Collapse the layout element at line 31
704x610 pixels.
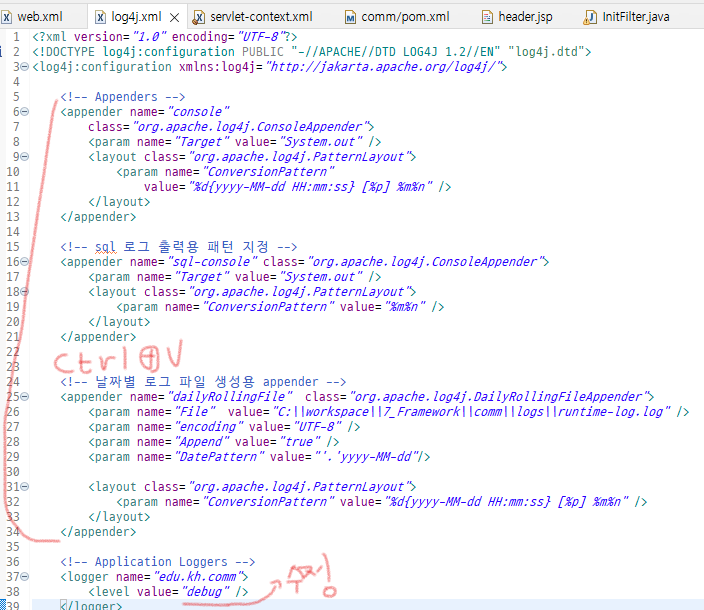coord(25,487)
